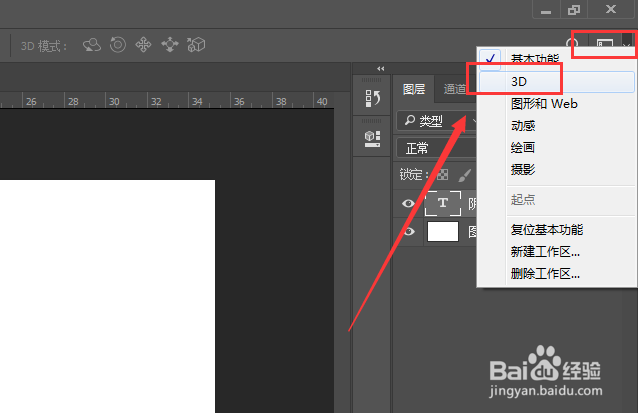The width and height of the screenshot is (638, 413).
Task: Click the search icon in options bar
Action: (x=572, y=44)
